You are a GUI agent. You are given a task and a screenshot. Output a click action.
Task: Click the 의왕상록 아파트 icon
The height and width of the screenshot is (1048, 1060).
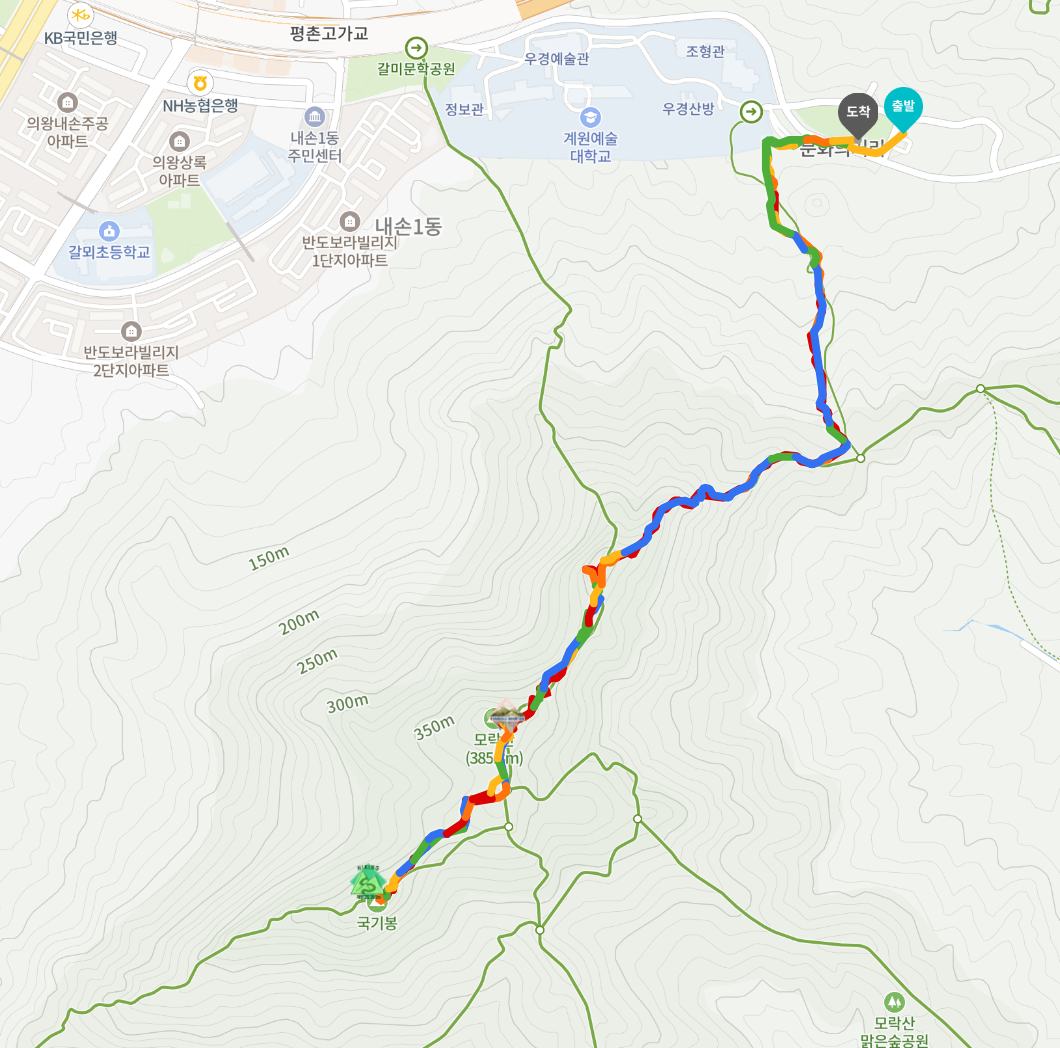179,141
